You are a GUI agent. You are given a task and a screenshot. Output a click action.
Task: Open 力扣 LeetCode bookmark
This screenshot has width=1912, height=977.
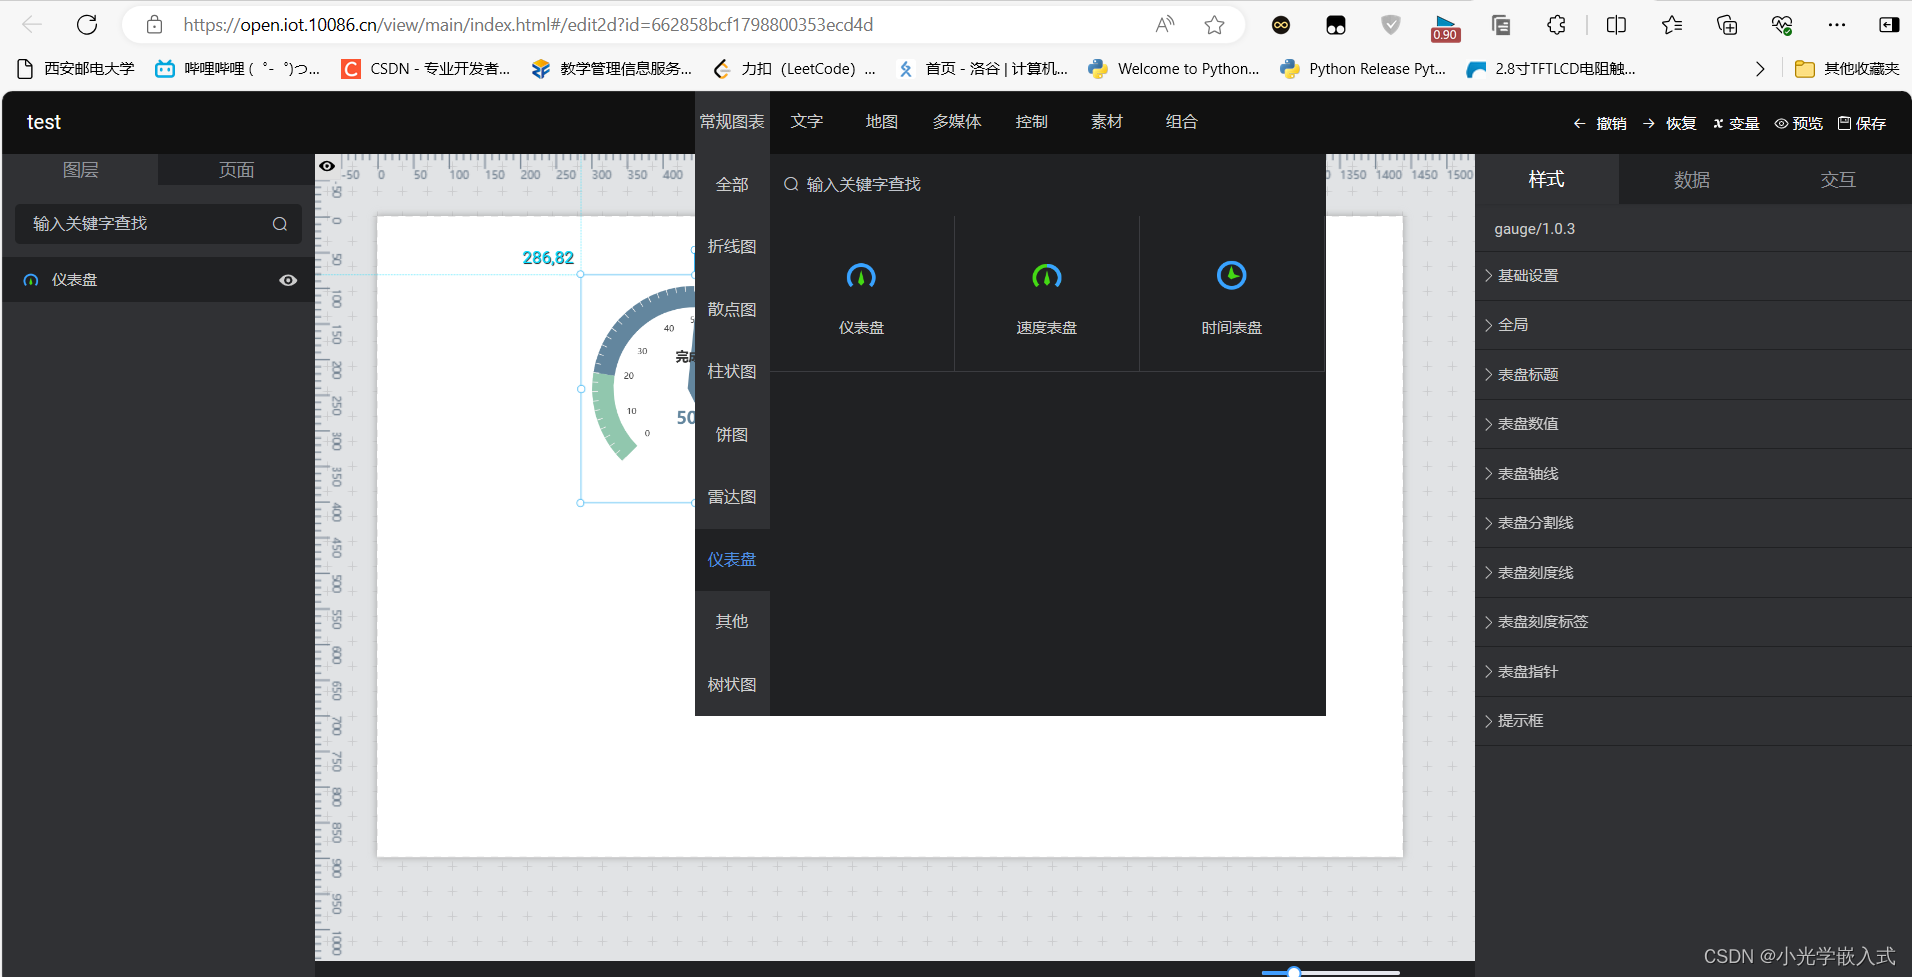point(794,69)
